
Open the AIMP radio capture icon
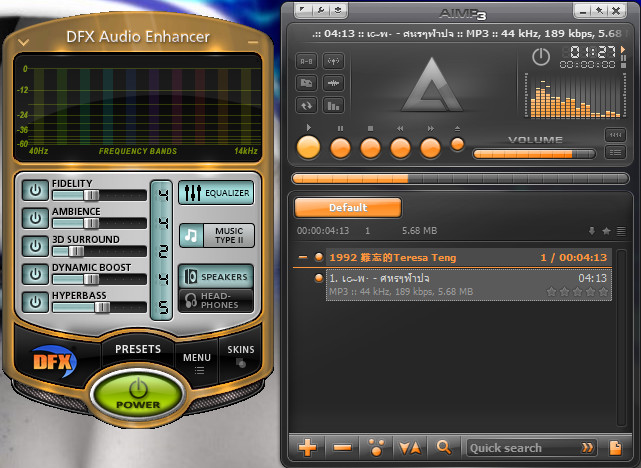pos(333,61)
